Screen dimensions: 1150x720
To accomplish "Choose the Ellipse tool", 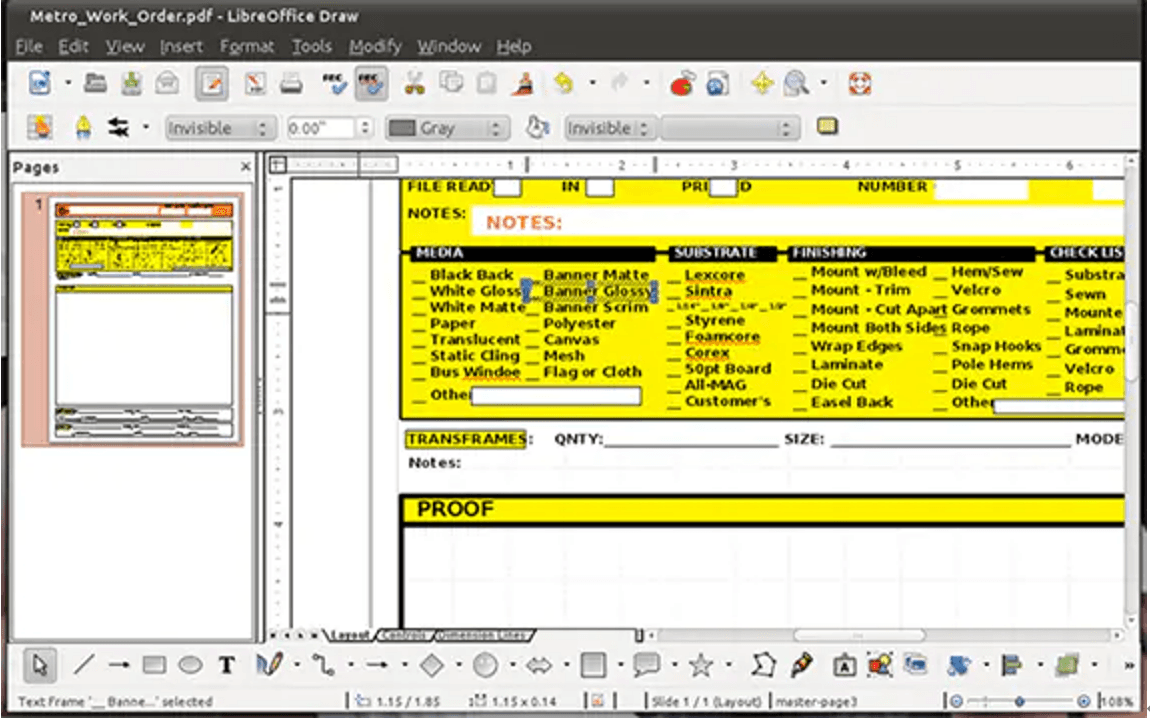I will point(189,663).
